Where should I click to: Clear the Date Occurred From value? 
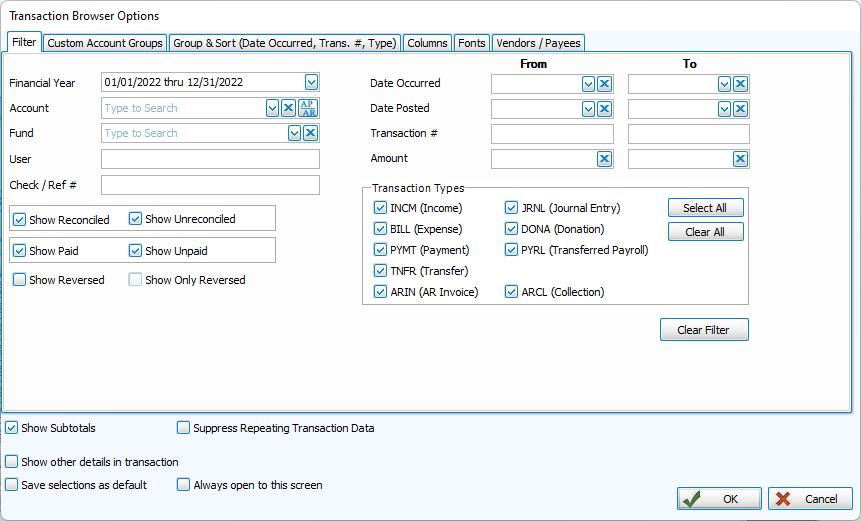tap(604, 84)
